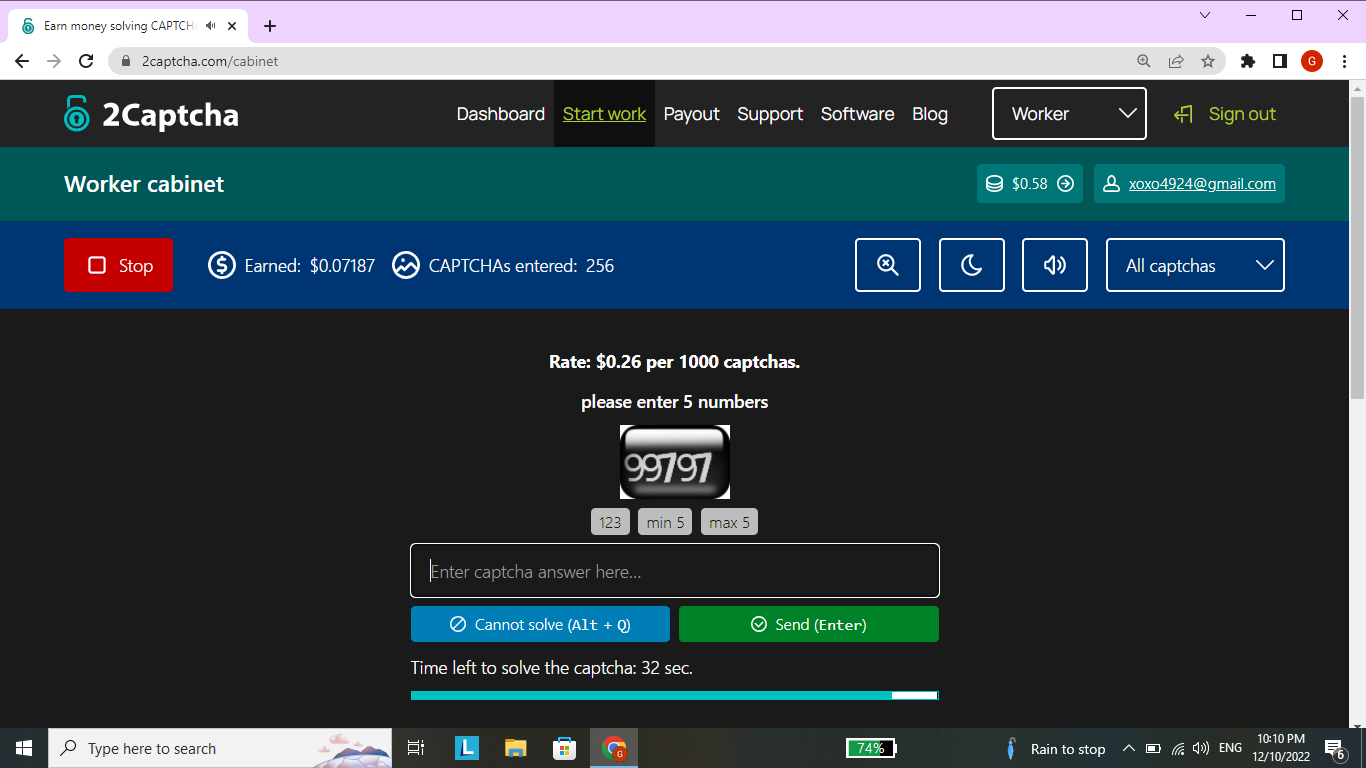Go back with the browser back arrow
This screenshot has height=768, width=1366.
(22, 61)
